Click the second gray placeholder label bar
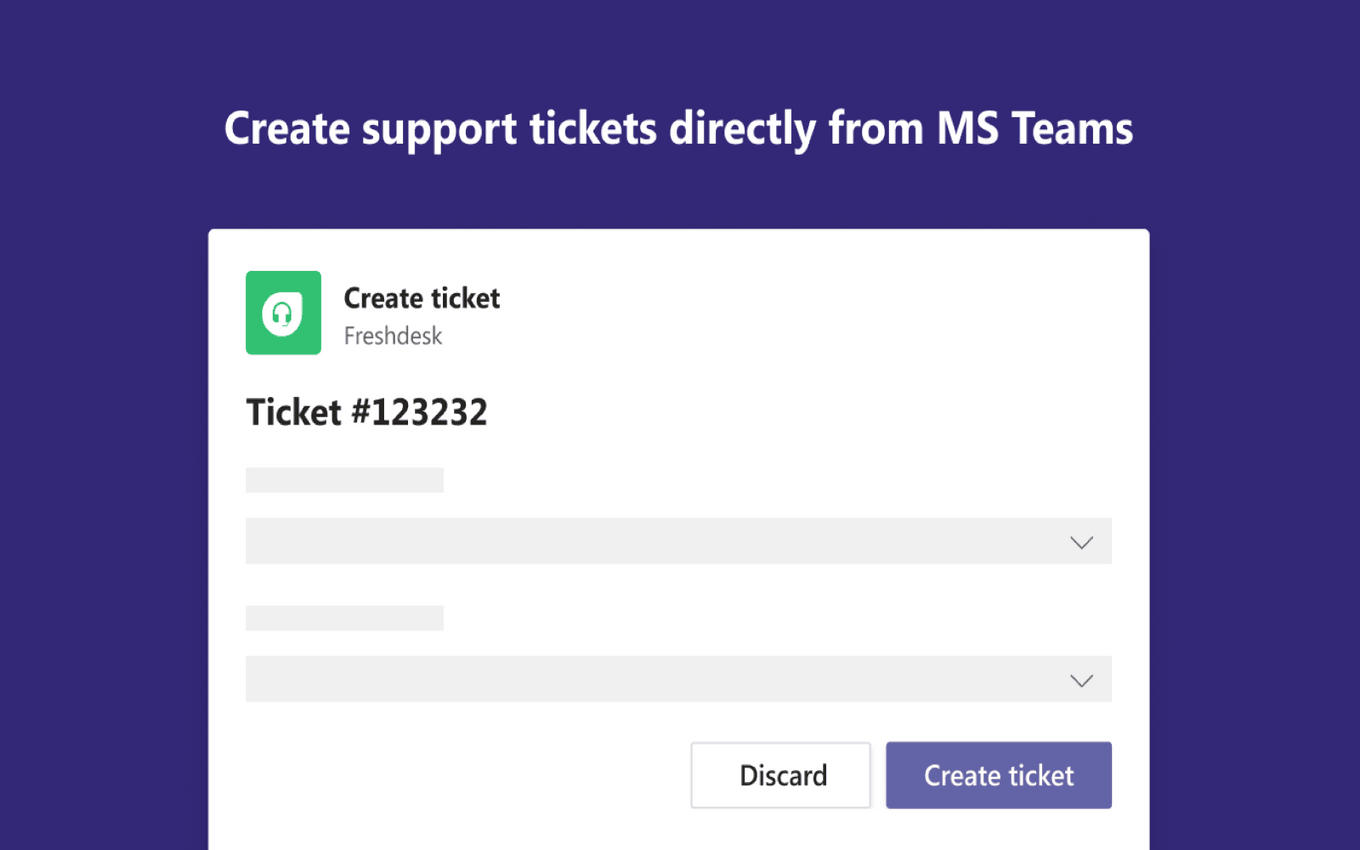 click(x=344, y=618)
